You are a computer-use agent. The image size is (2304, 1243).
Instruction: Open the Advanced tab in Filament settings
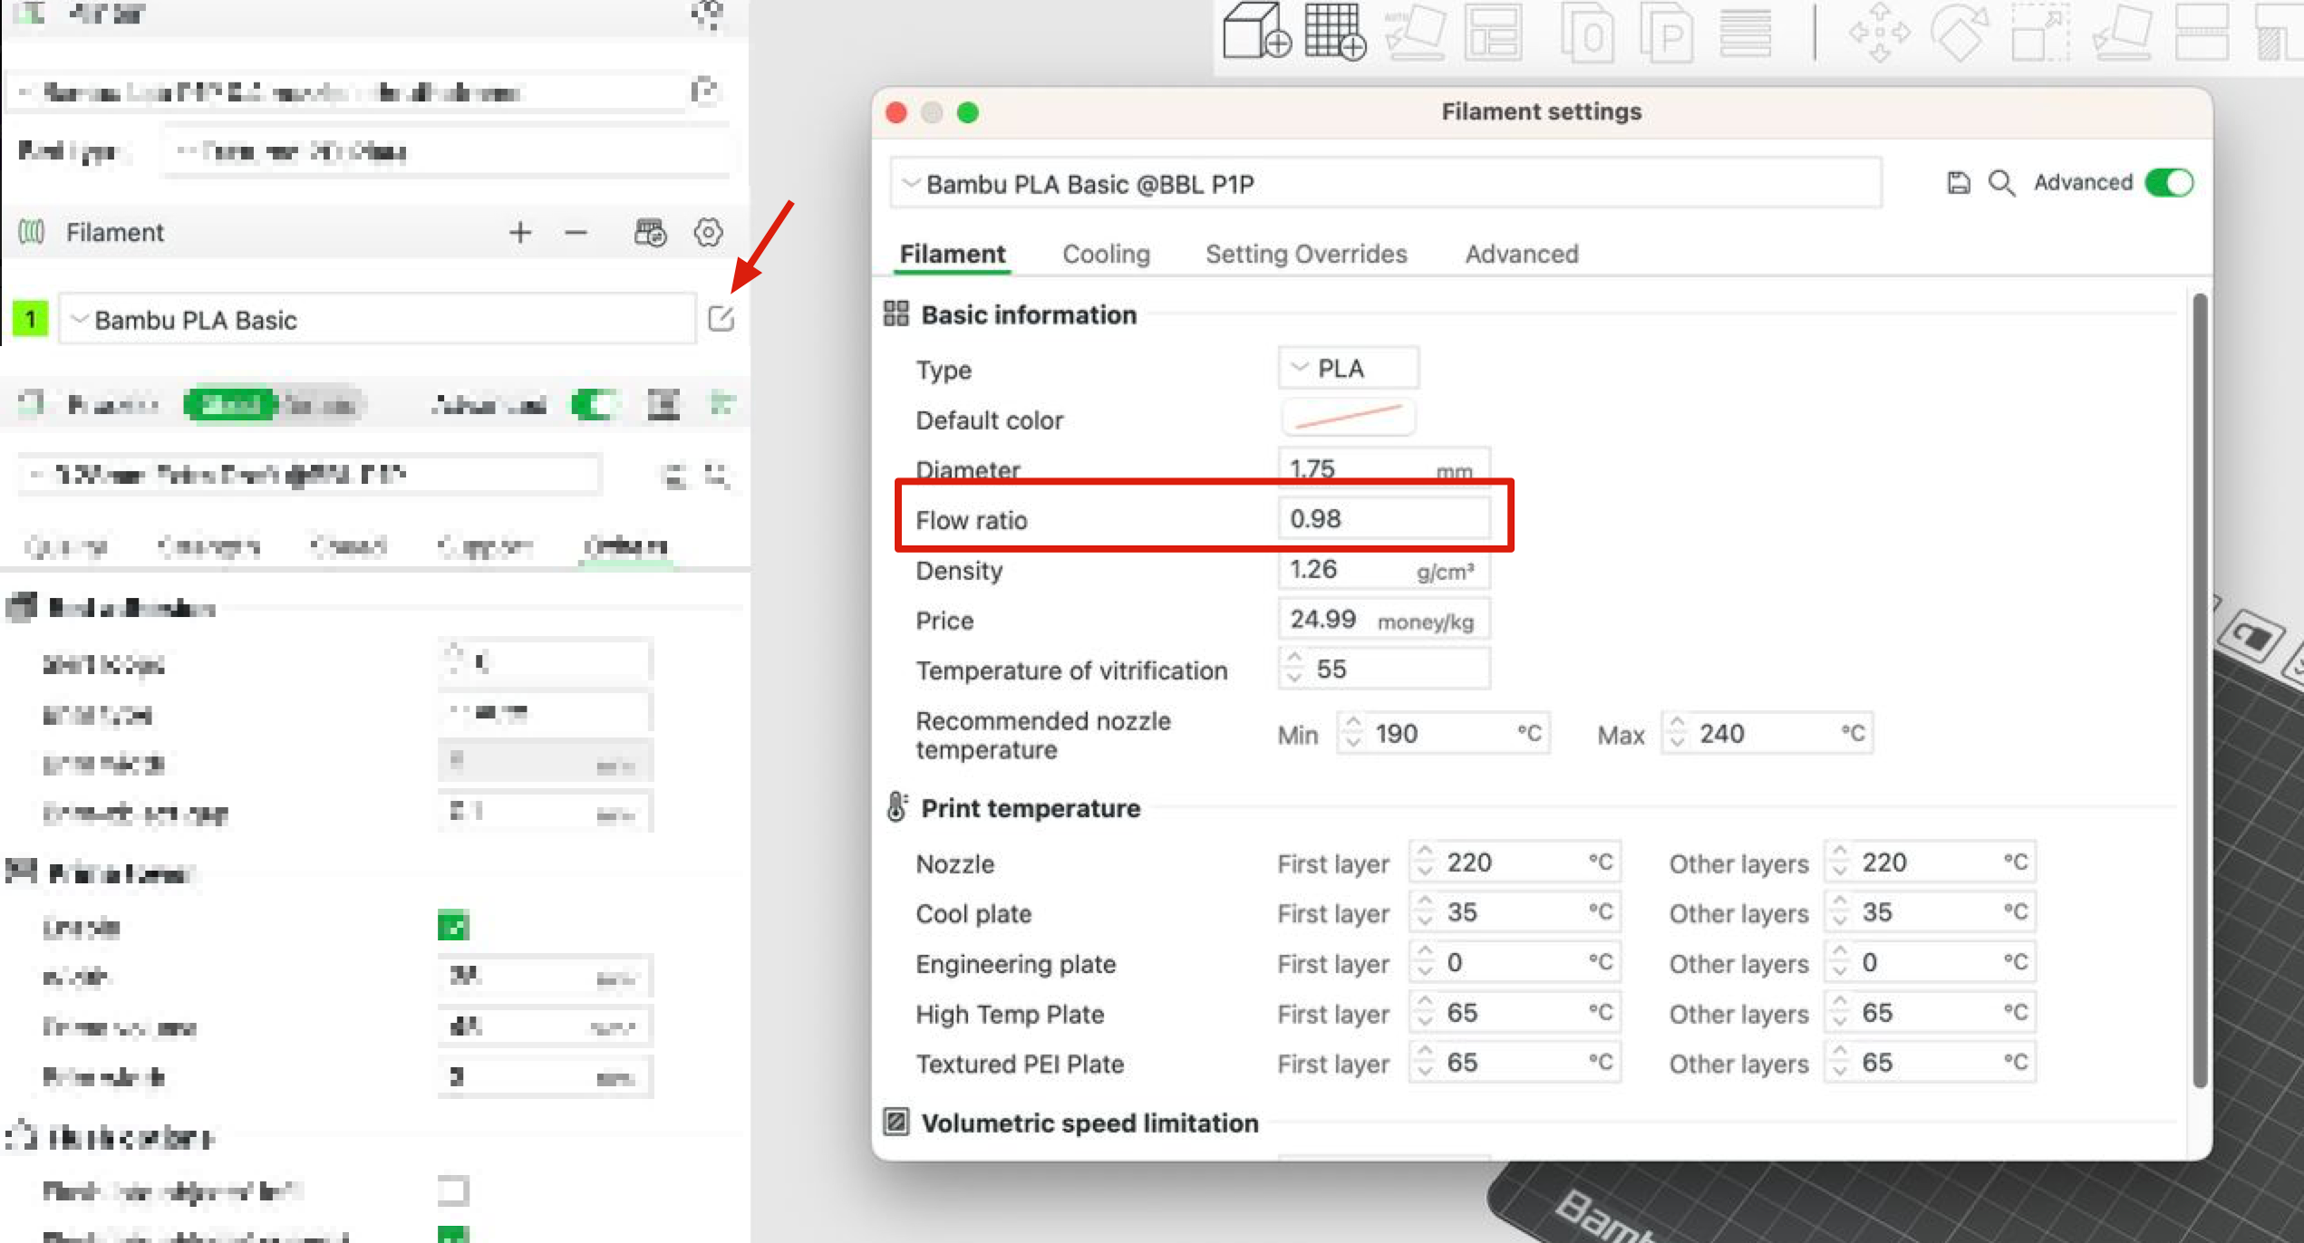[x=1521, y=254]
